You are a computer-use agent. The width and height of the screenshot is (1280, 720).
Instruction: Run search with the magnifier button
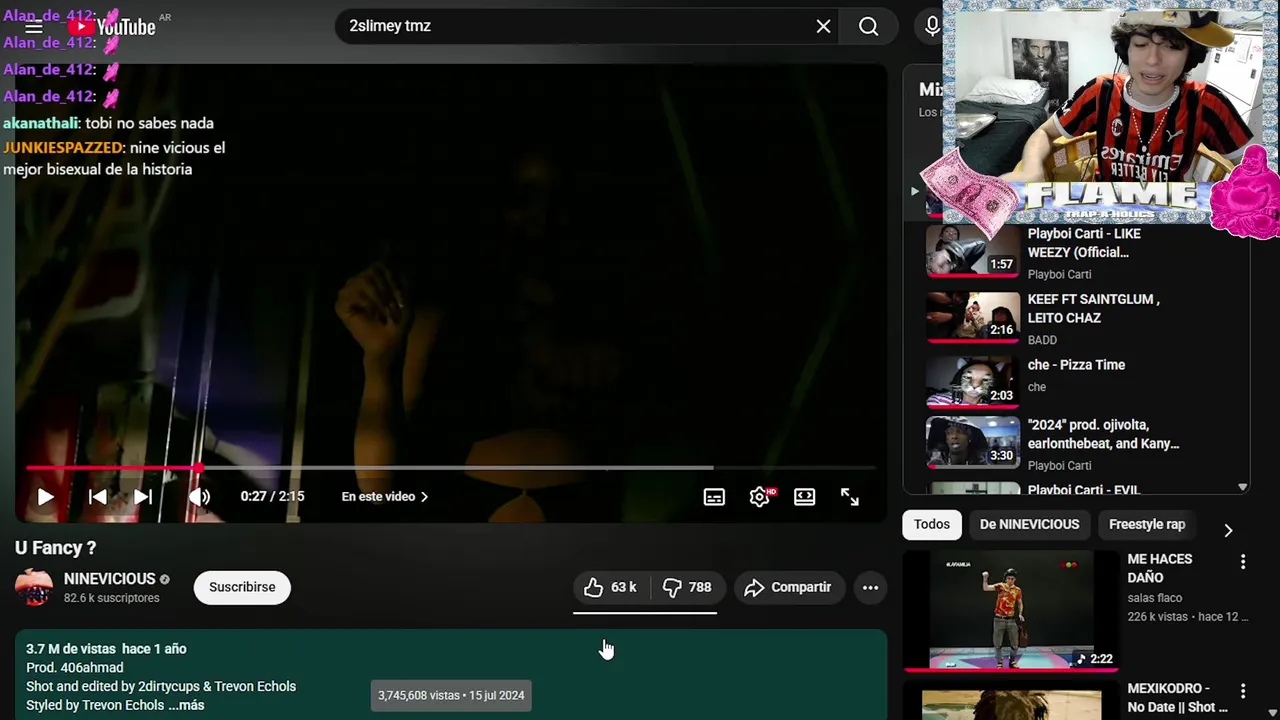[868, 26]
